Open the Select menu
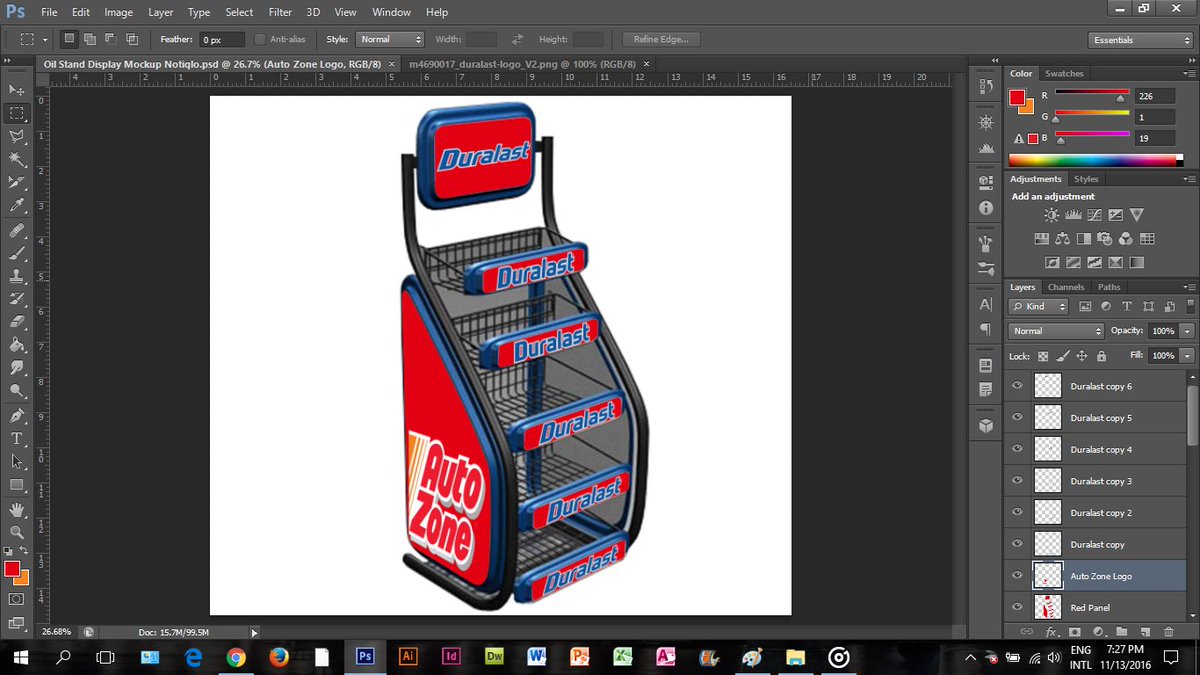The width and height of the screenshot is (1200, 675). pos(239,12)
